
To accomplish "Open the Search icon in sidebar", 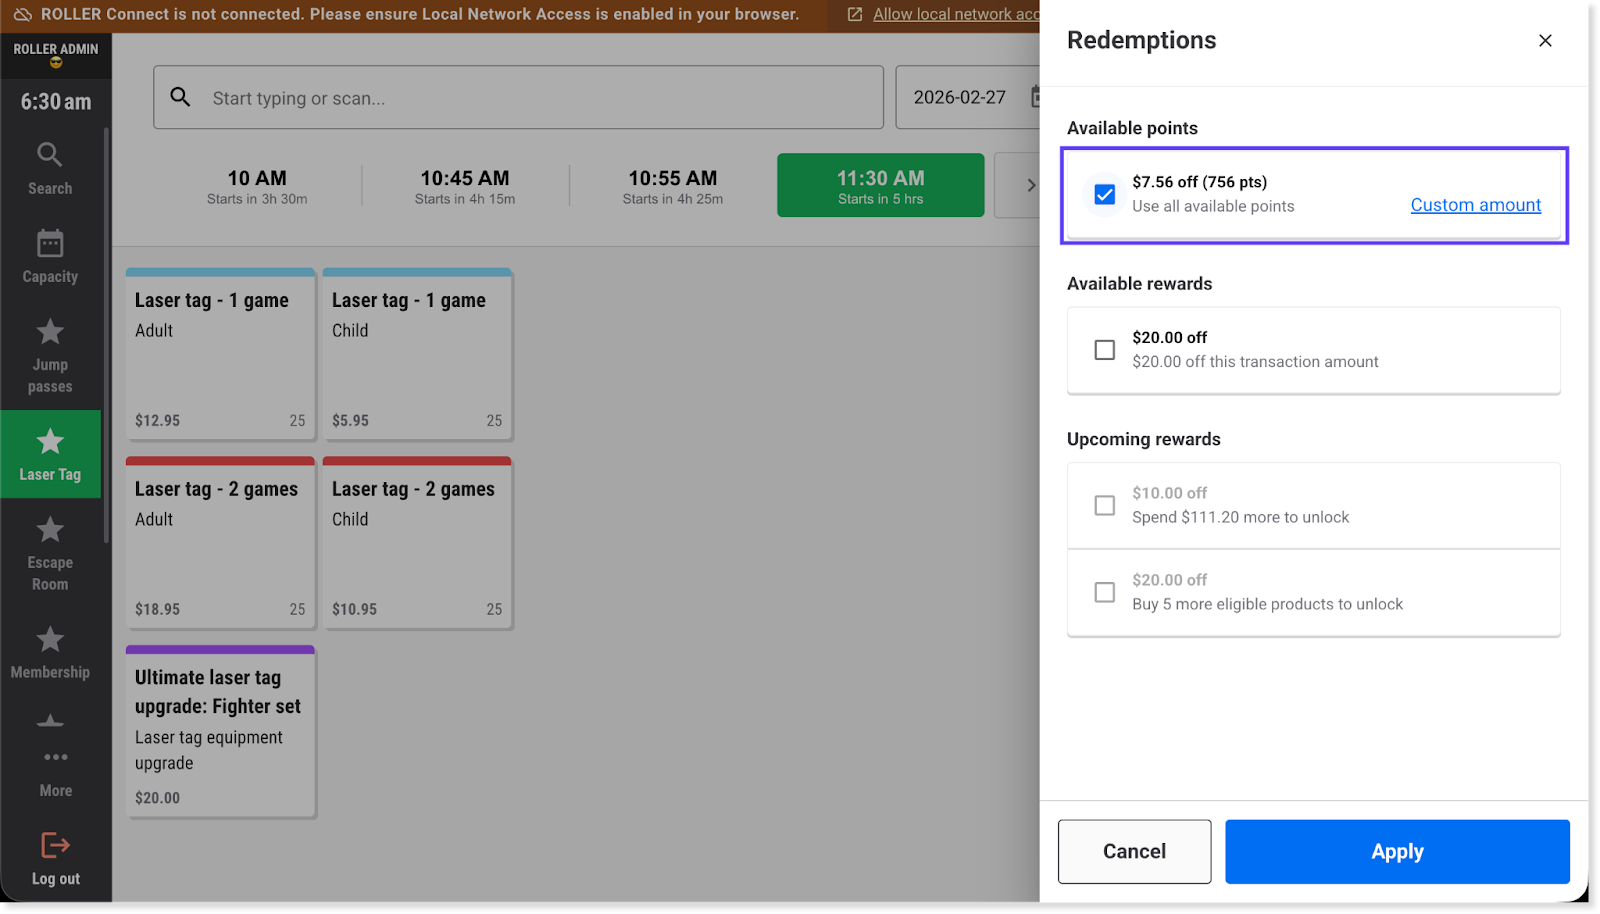I will coord(50,155).
